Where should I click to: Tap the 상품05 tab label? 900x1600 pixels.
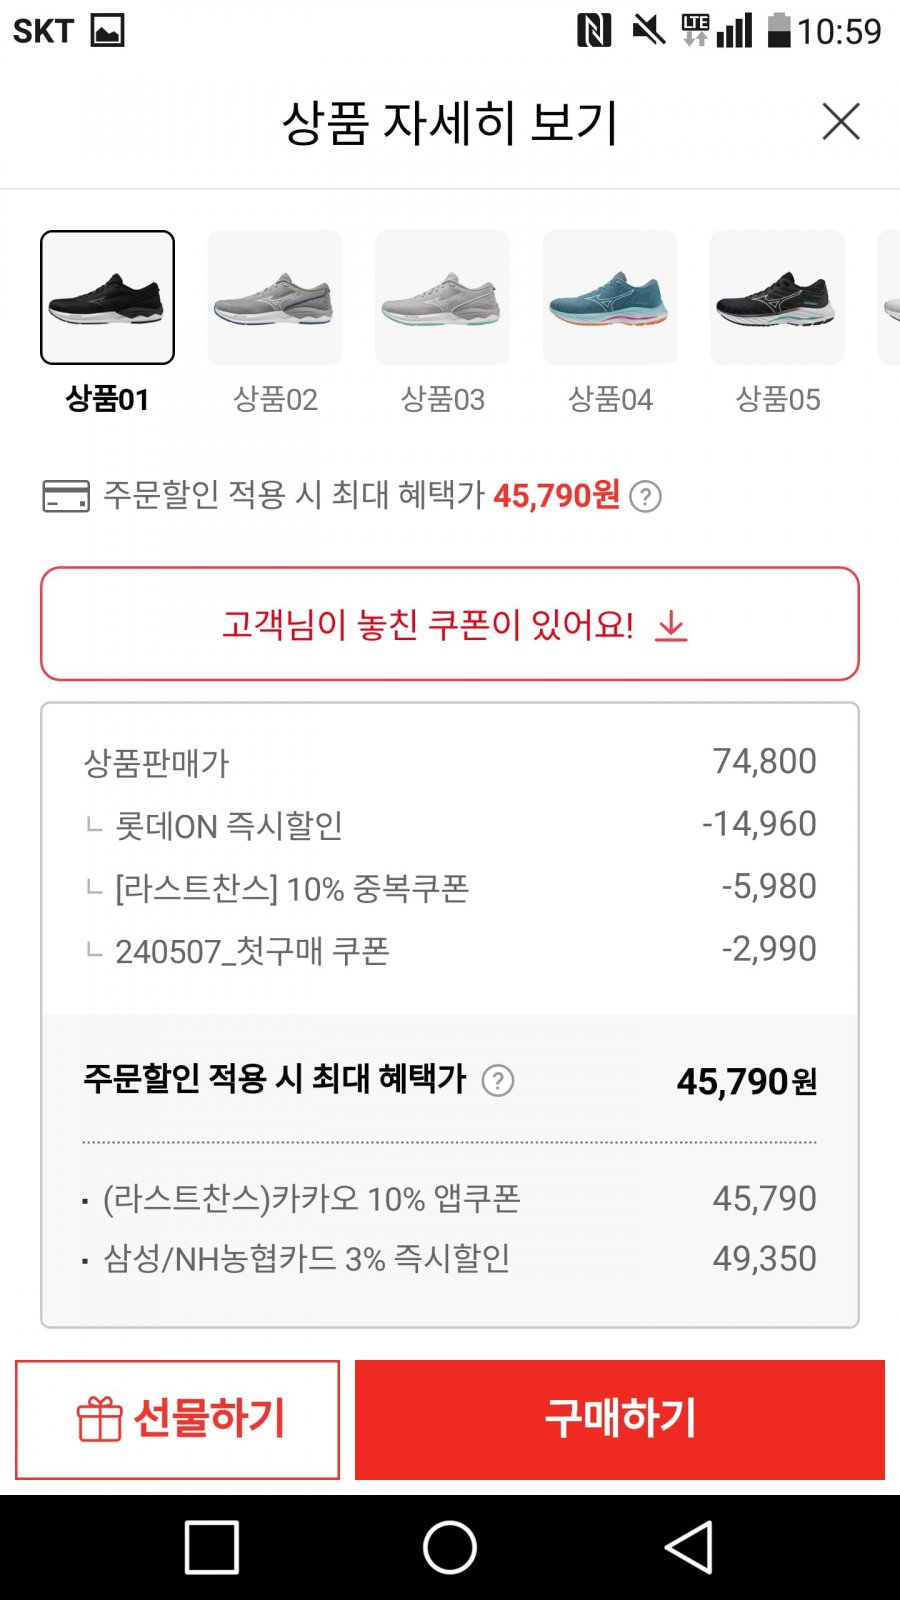click(x=777, y=399)
